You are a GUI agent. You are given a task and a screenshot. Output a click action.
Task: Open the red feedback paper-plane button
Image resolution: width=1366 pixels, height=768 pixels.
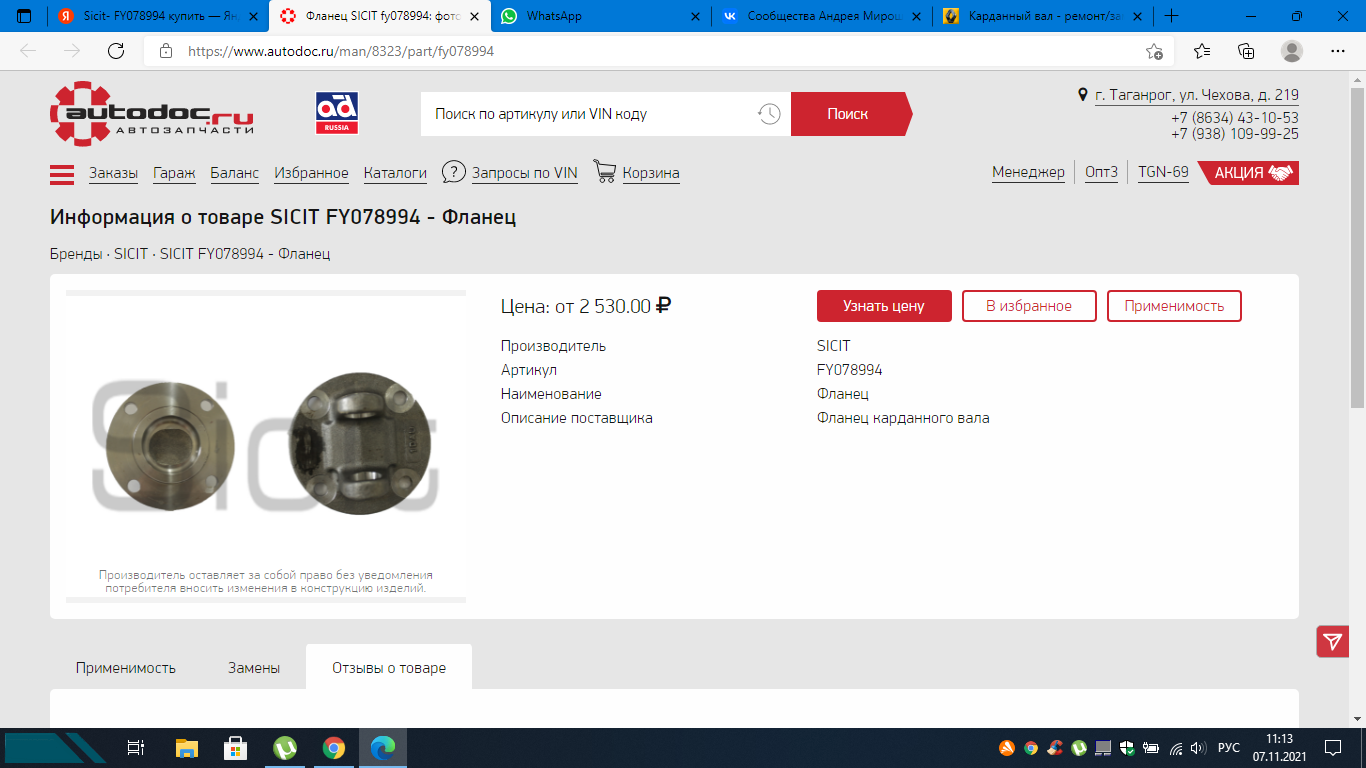[1333, 641]
